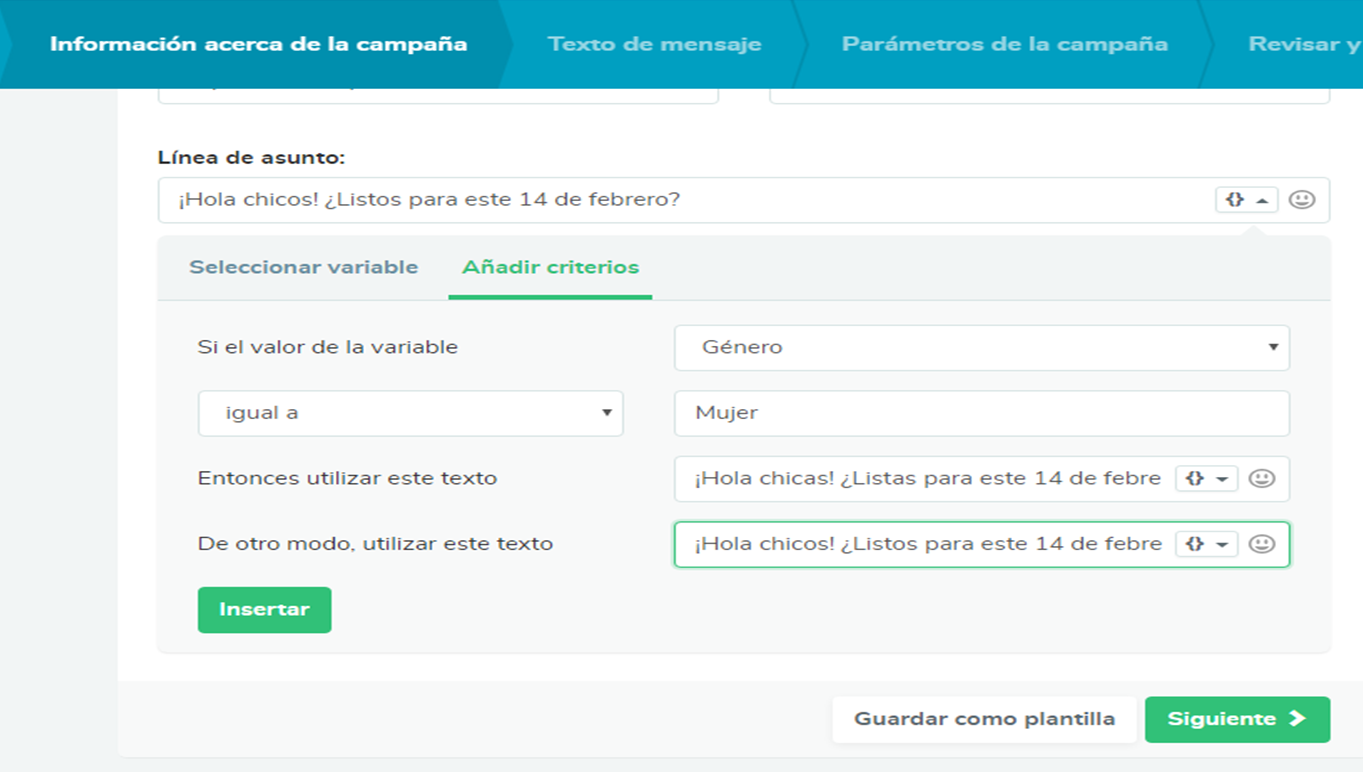The width and height of the screenshot is (1363, 772).
Task: Open emoji picker for 'De otro modo' field
Action: (x=1262, y=544)
